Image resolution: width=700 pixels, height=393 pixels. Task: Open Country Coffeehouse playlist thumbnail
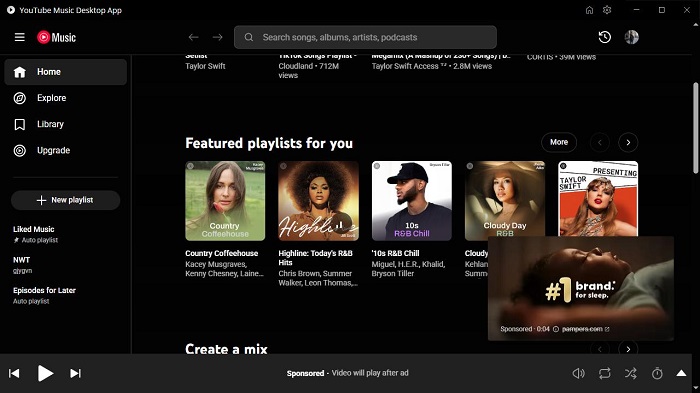225,201
